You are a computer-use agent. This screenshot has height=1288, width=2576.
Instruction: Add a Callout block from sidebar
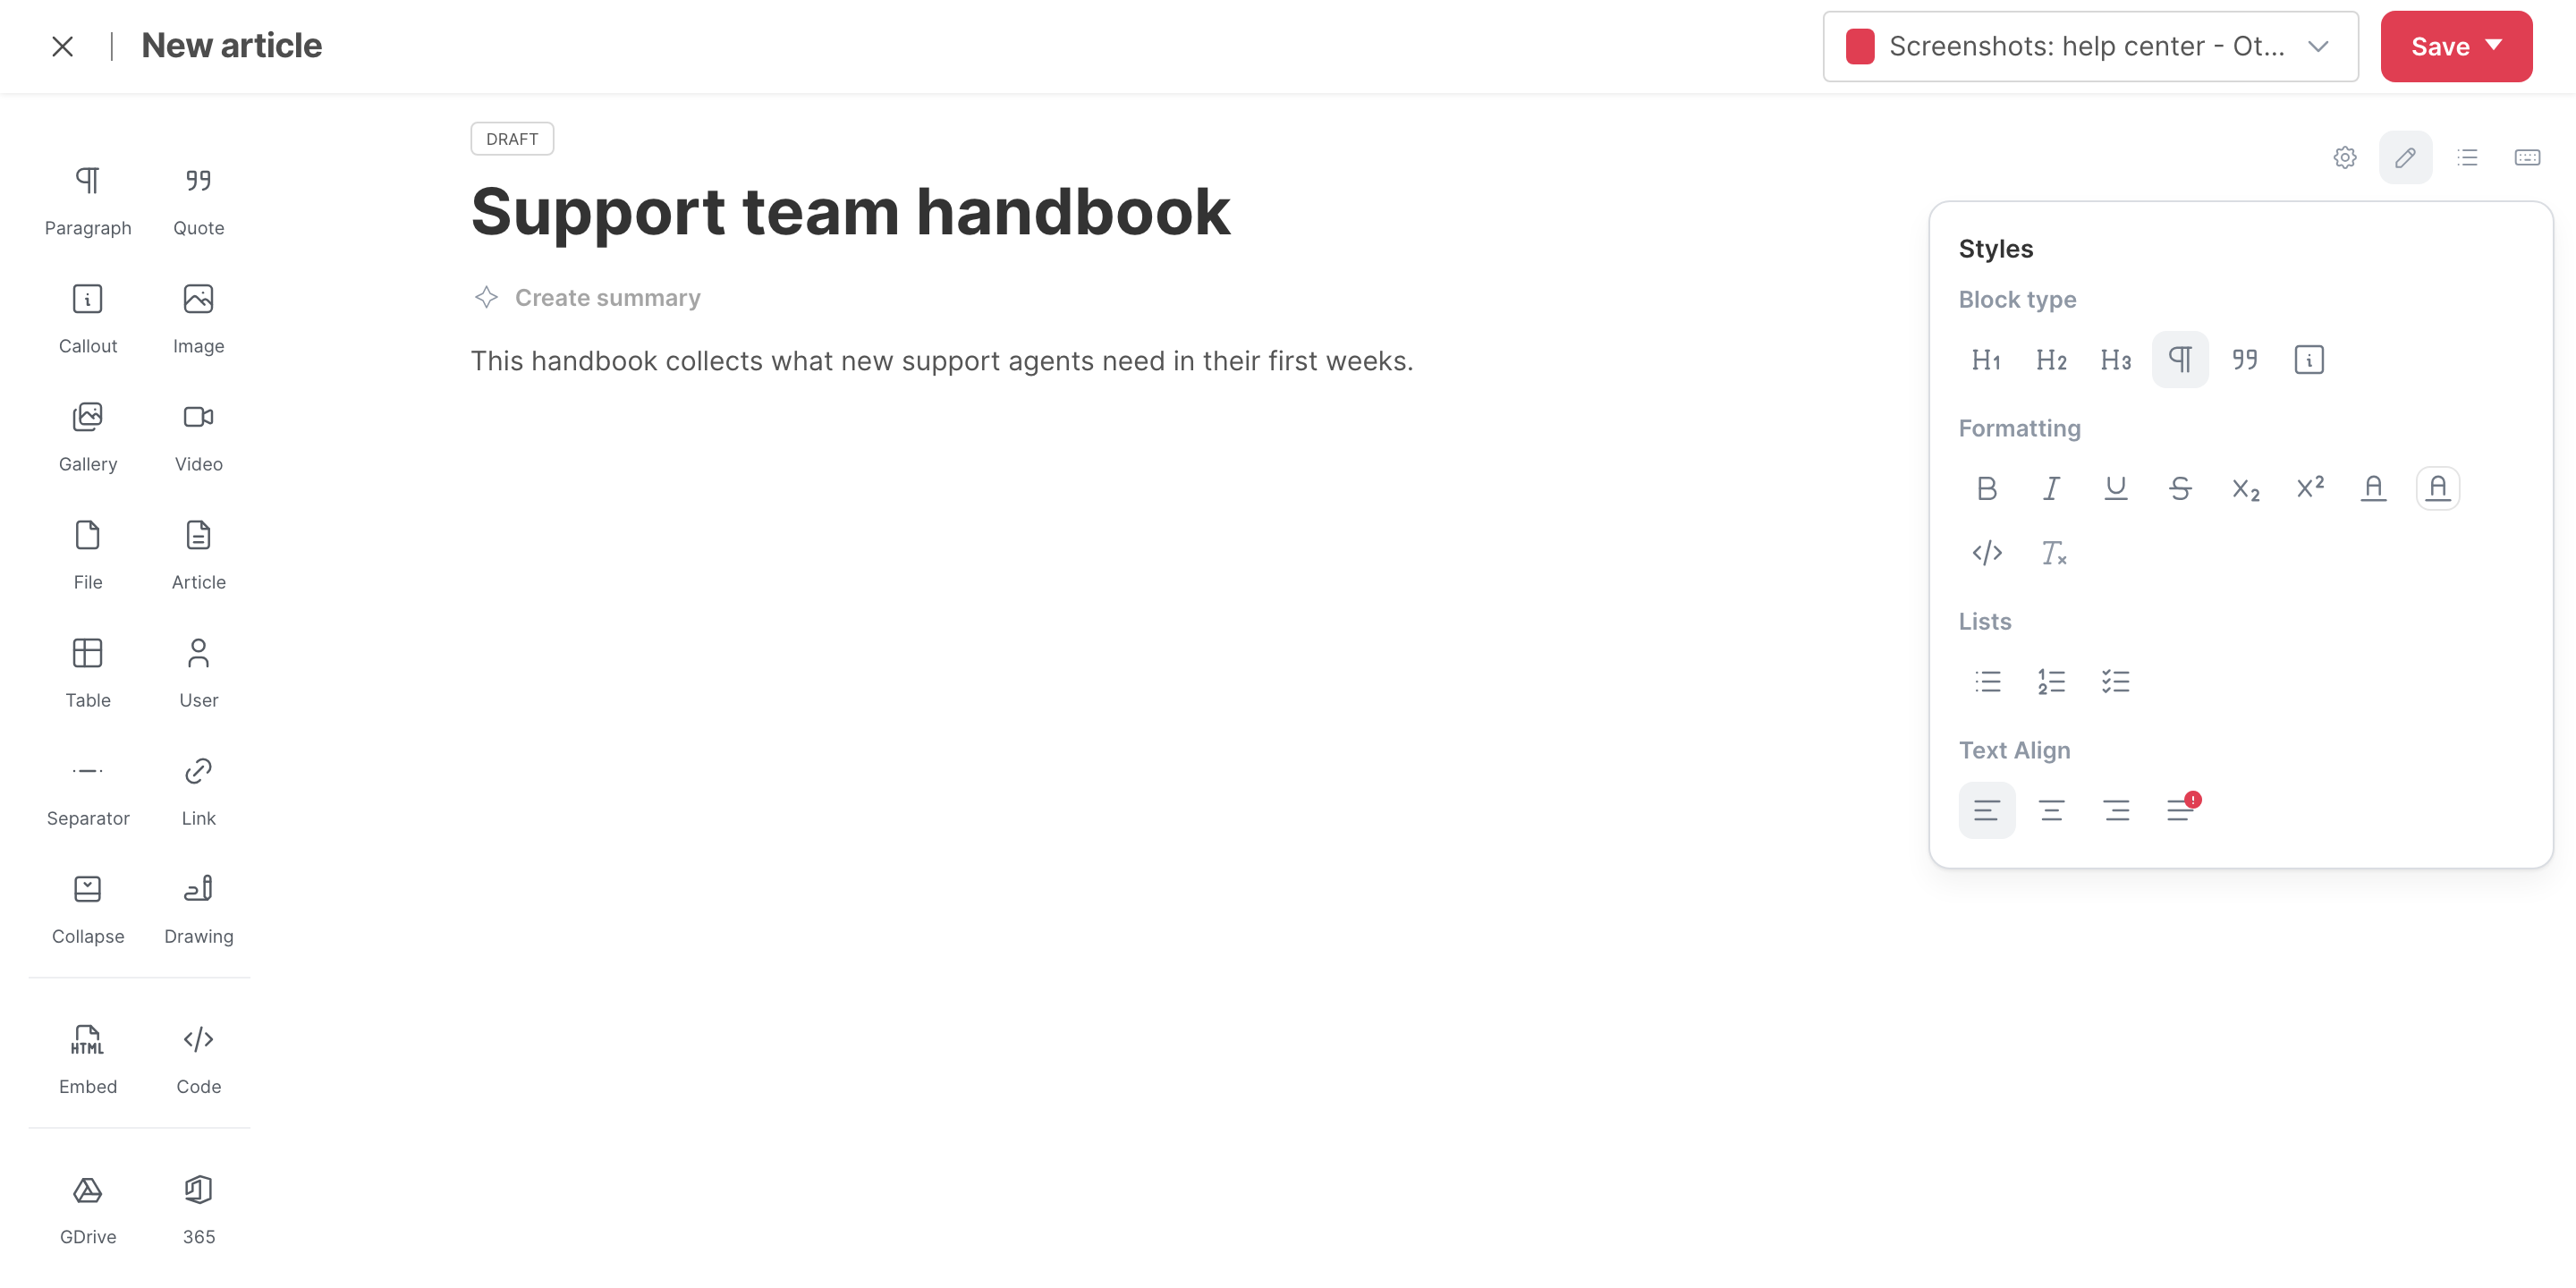[x=88, y=319]
